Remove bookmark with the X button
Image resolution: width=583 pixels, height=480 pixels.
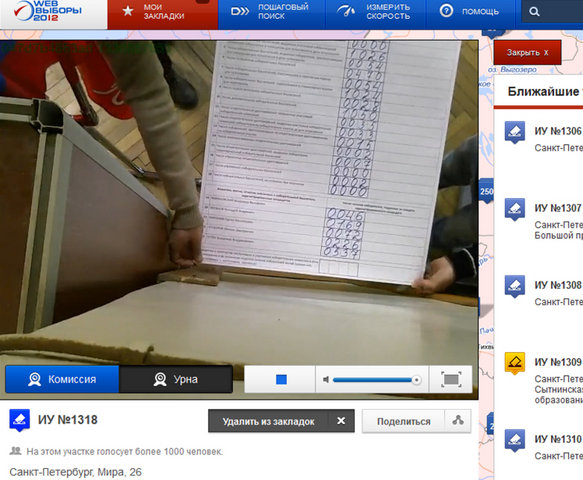341,421
